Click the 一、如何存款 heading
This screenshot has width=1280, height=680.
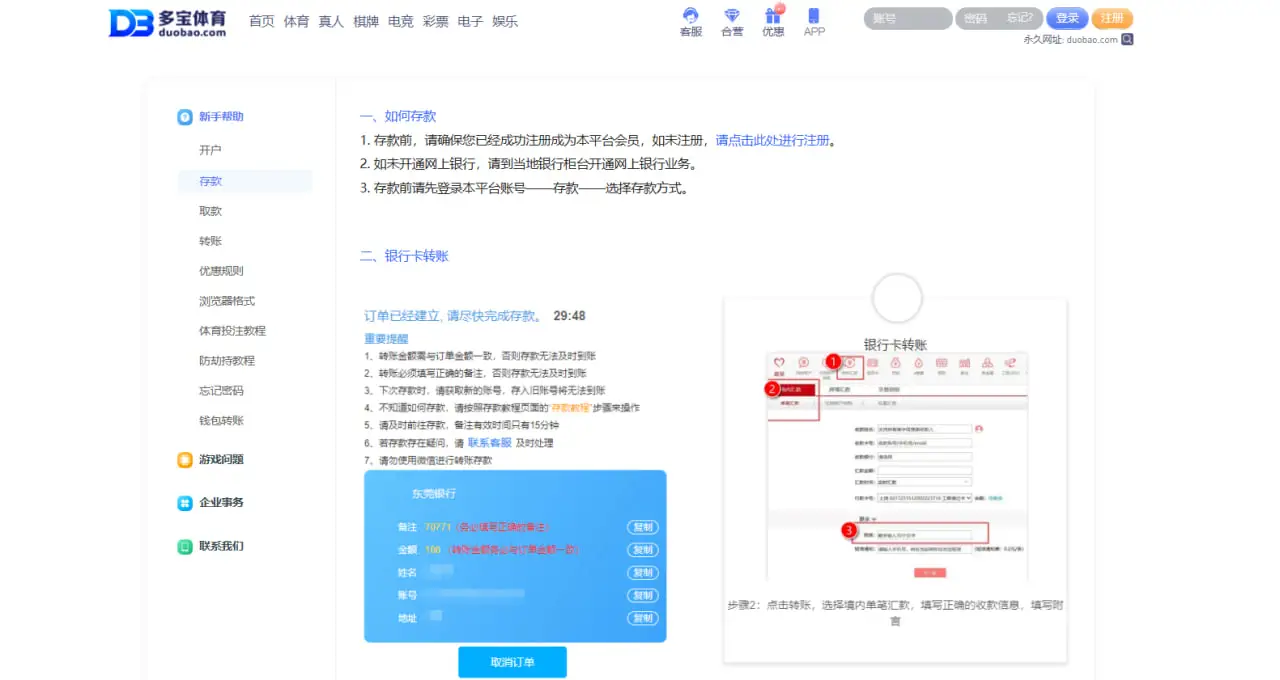398,117
